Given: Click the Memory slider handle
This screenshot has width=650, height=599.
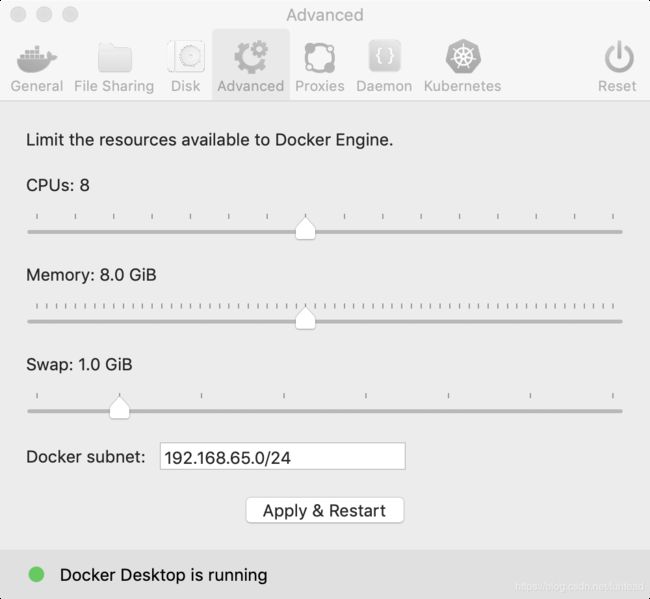Looking at the screenshot, I should [306, 318].
